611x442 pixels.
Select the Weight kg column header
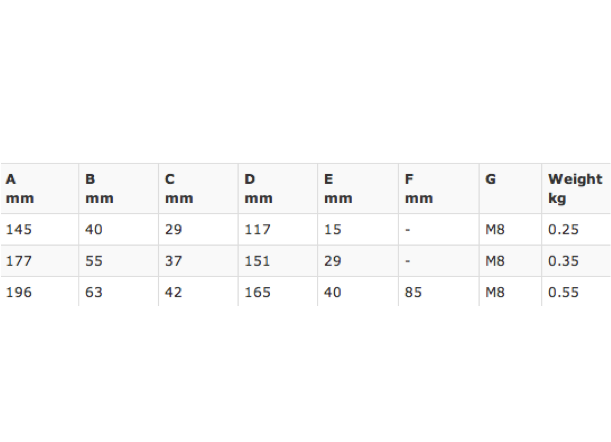click(576, 189)
